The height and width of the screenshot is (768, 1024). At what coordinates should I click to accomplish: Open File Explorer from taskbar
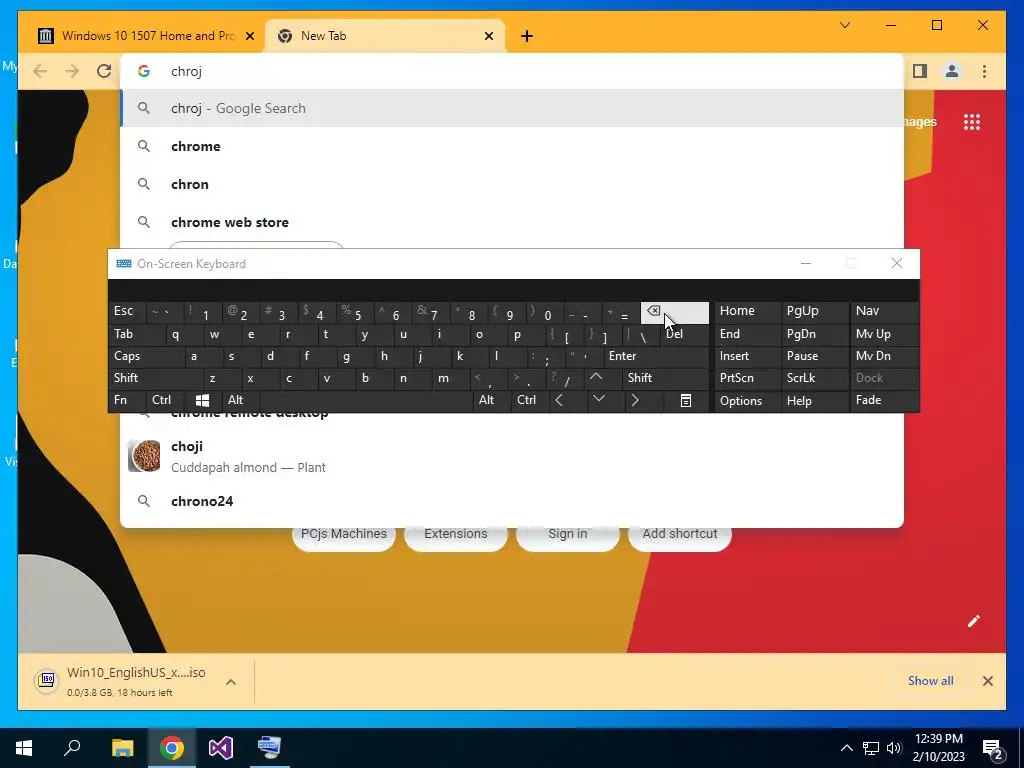[x=122, y=748]
